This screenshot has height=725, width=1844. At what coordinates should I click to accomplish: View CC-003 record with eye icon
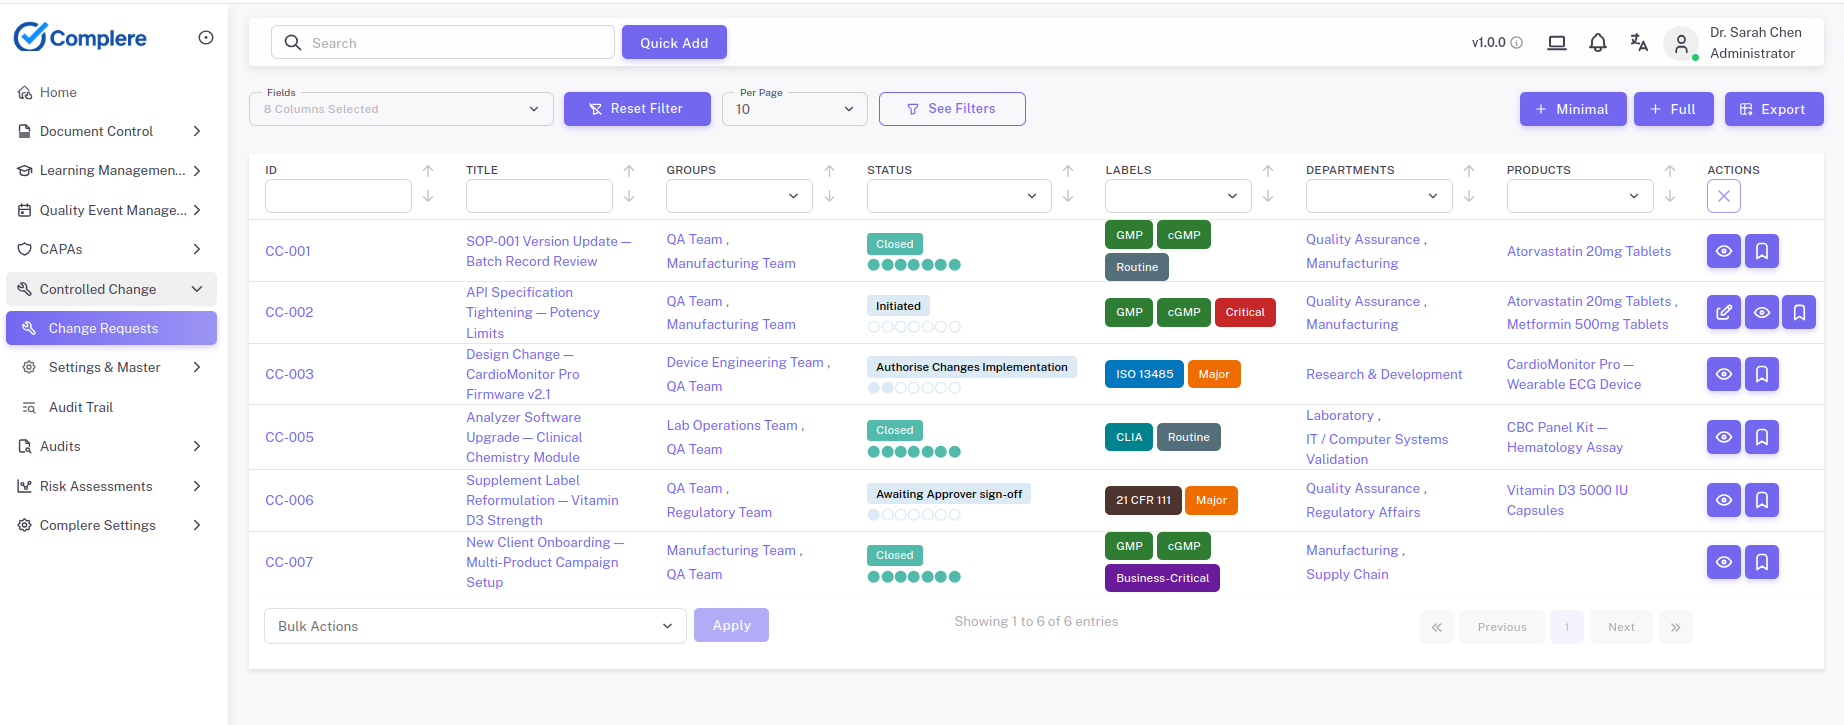pos(1723,374)
